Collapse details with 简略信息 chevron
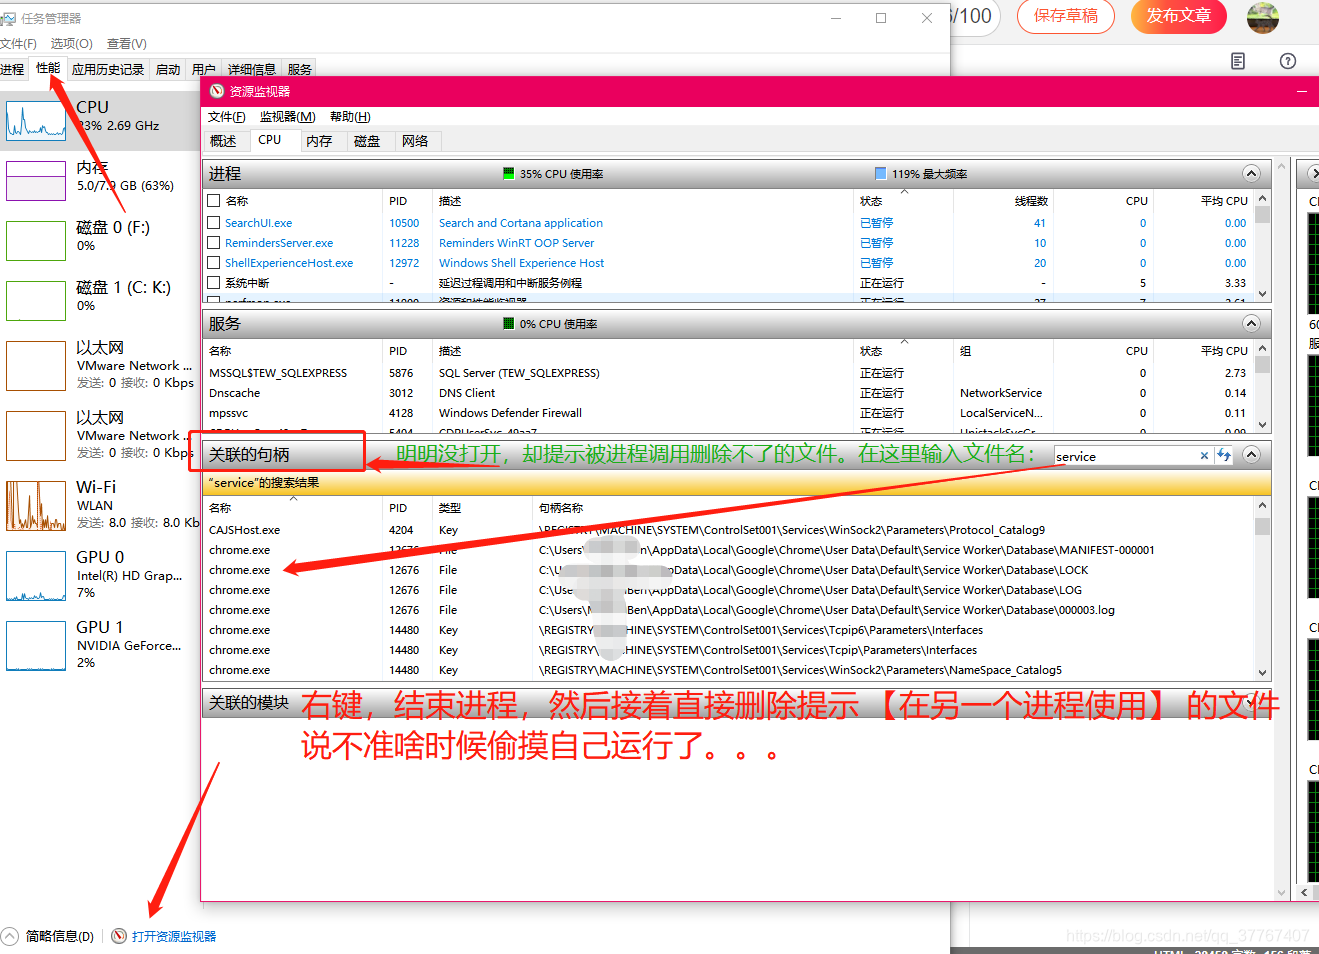Image resolution: width=1319 pixels, height=954 pixels. pyautogui.click(x=10, y=936)
